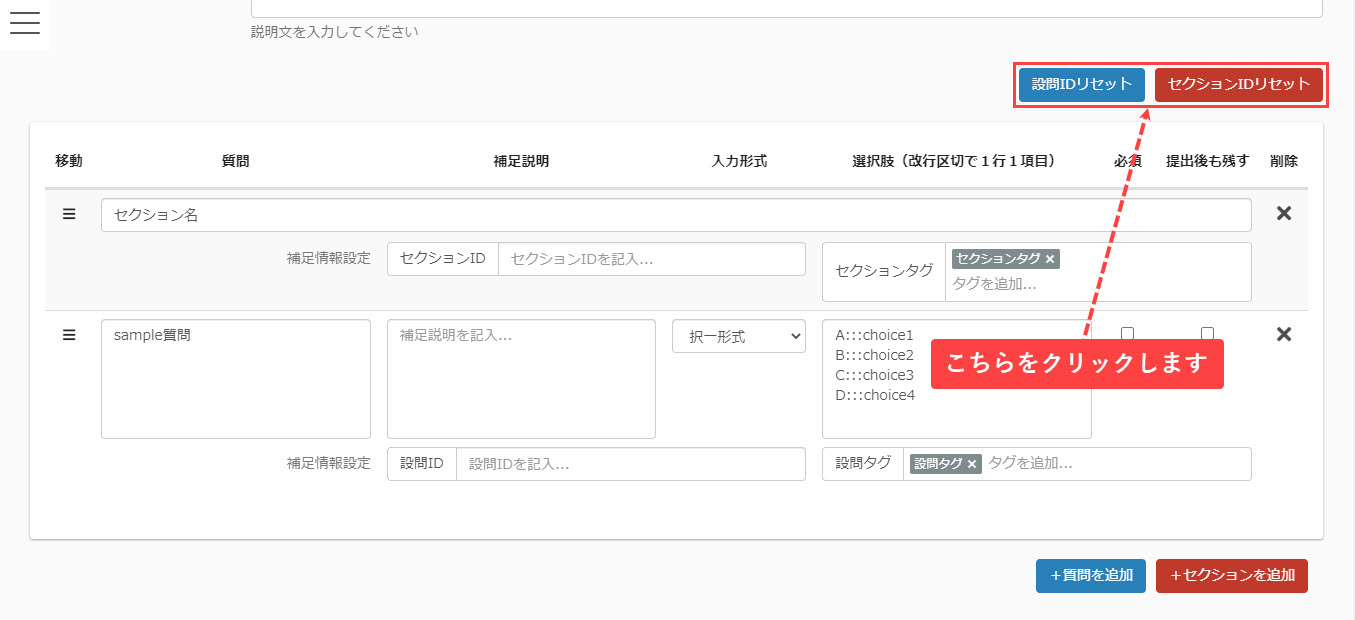Toggle the 必須 checkbox
Viewport: 1355px width, 620px height.
pyautogui.click(x=1127, y=334)
